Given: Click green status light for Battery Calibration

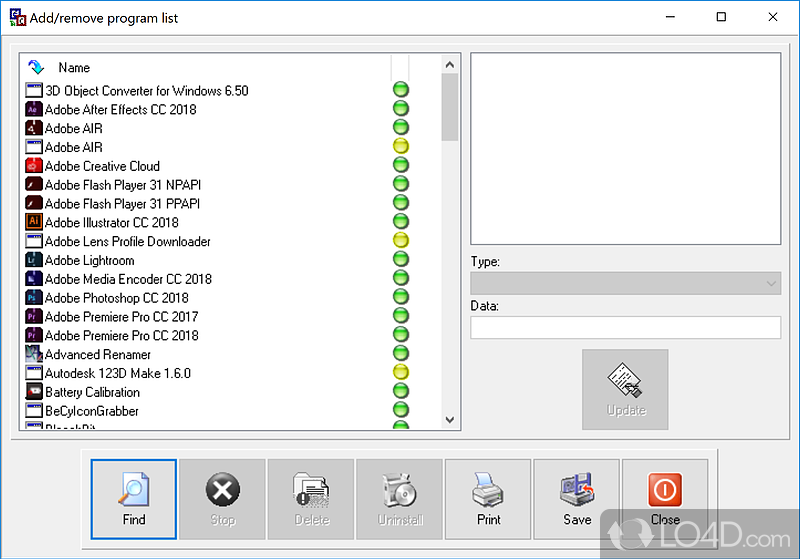Looking at the screenshot, I should (401, 391).
